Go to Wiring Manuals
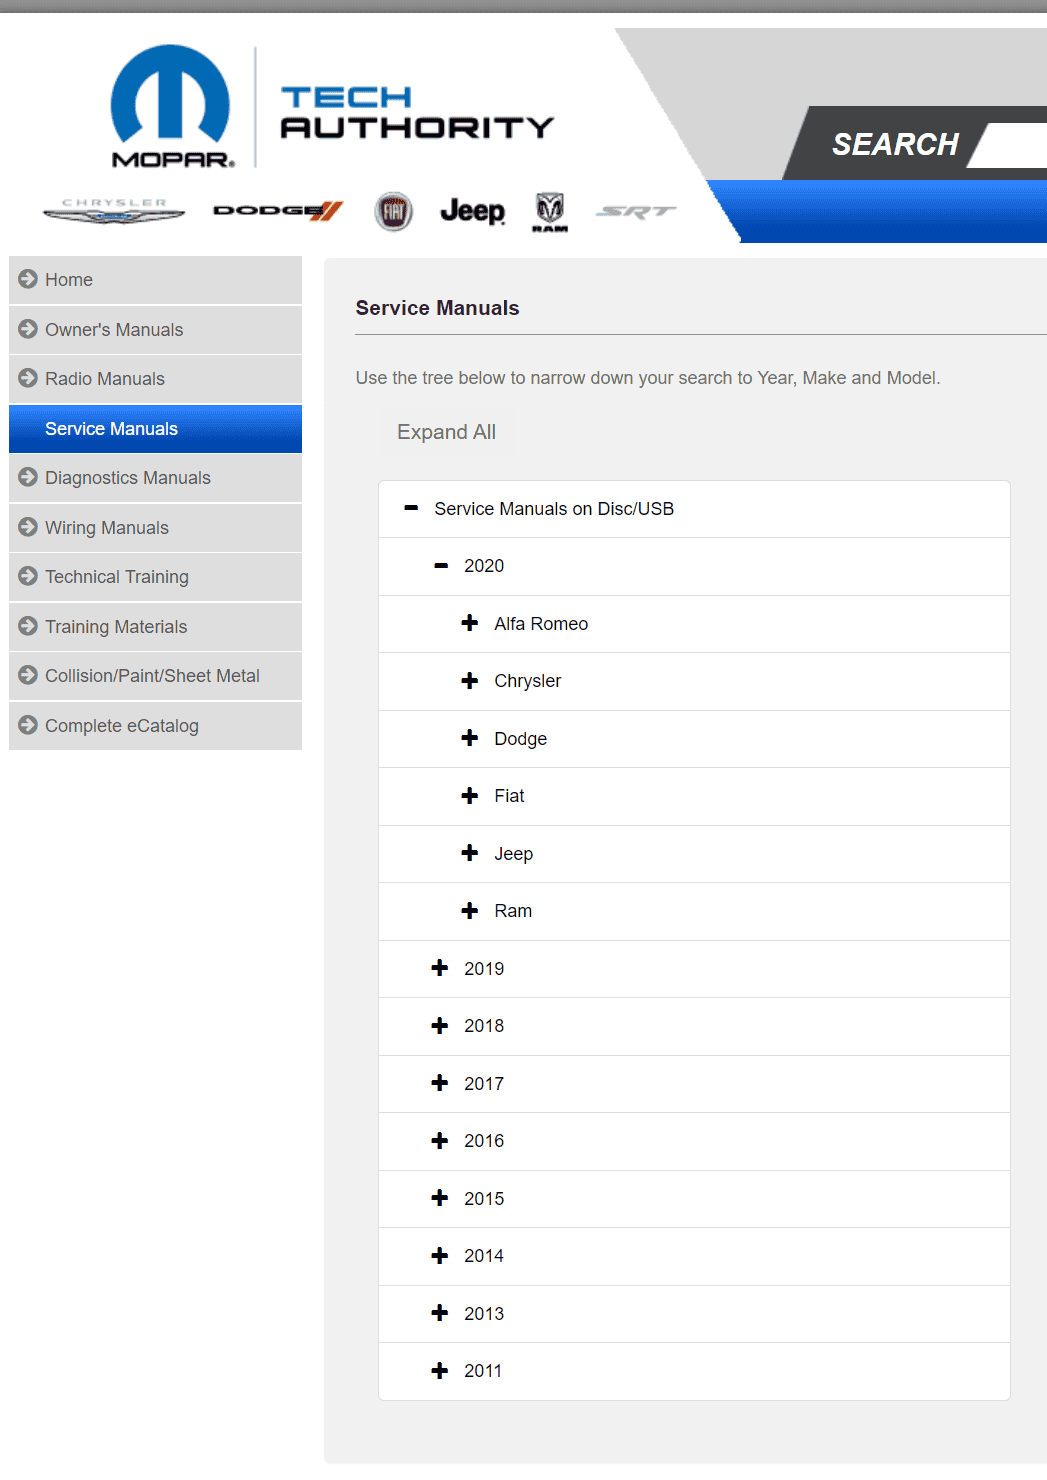 (x=155, y=528)
